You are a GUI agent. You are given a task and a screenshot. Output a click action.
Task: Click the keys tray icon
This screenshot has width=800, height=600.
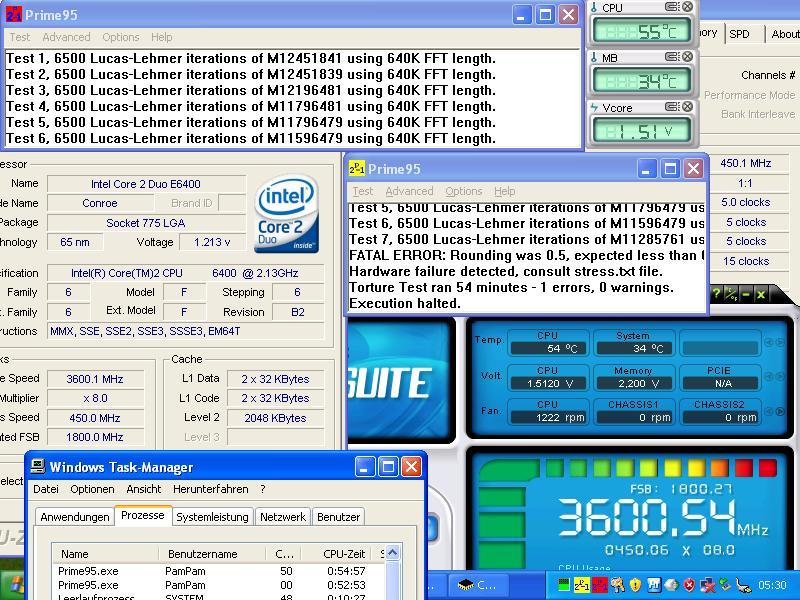click(617, 584)
